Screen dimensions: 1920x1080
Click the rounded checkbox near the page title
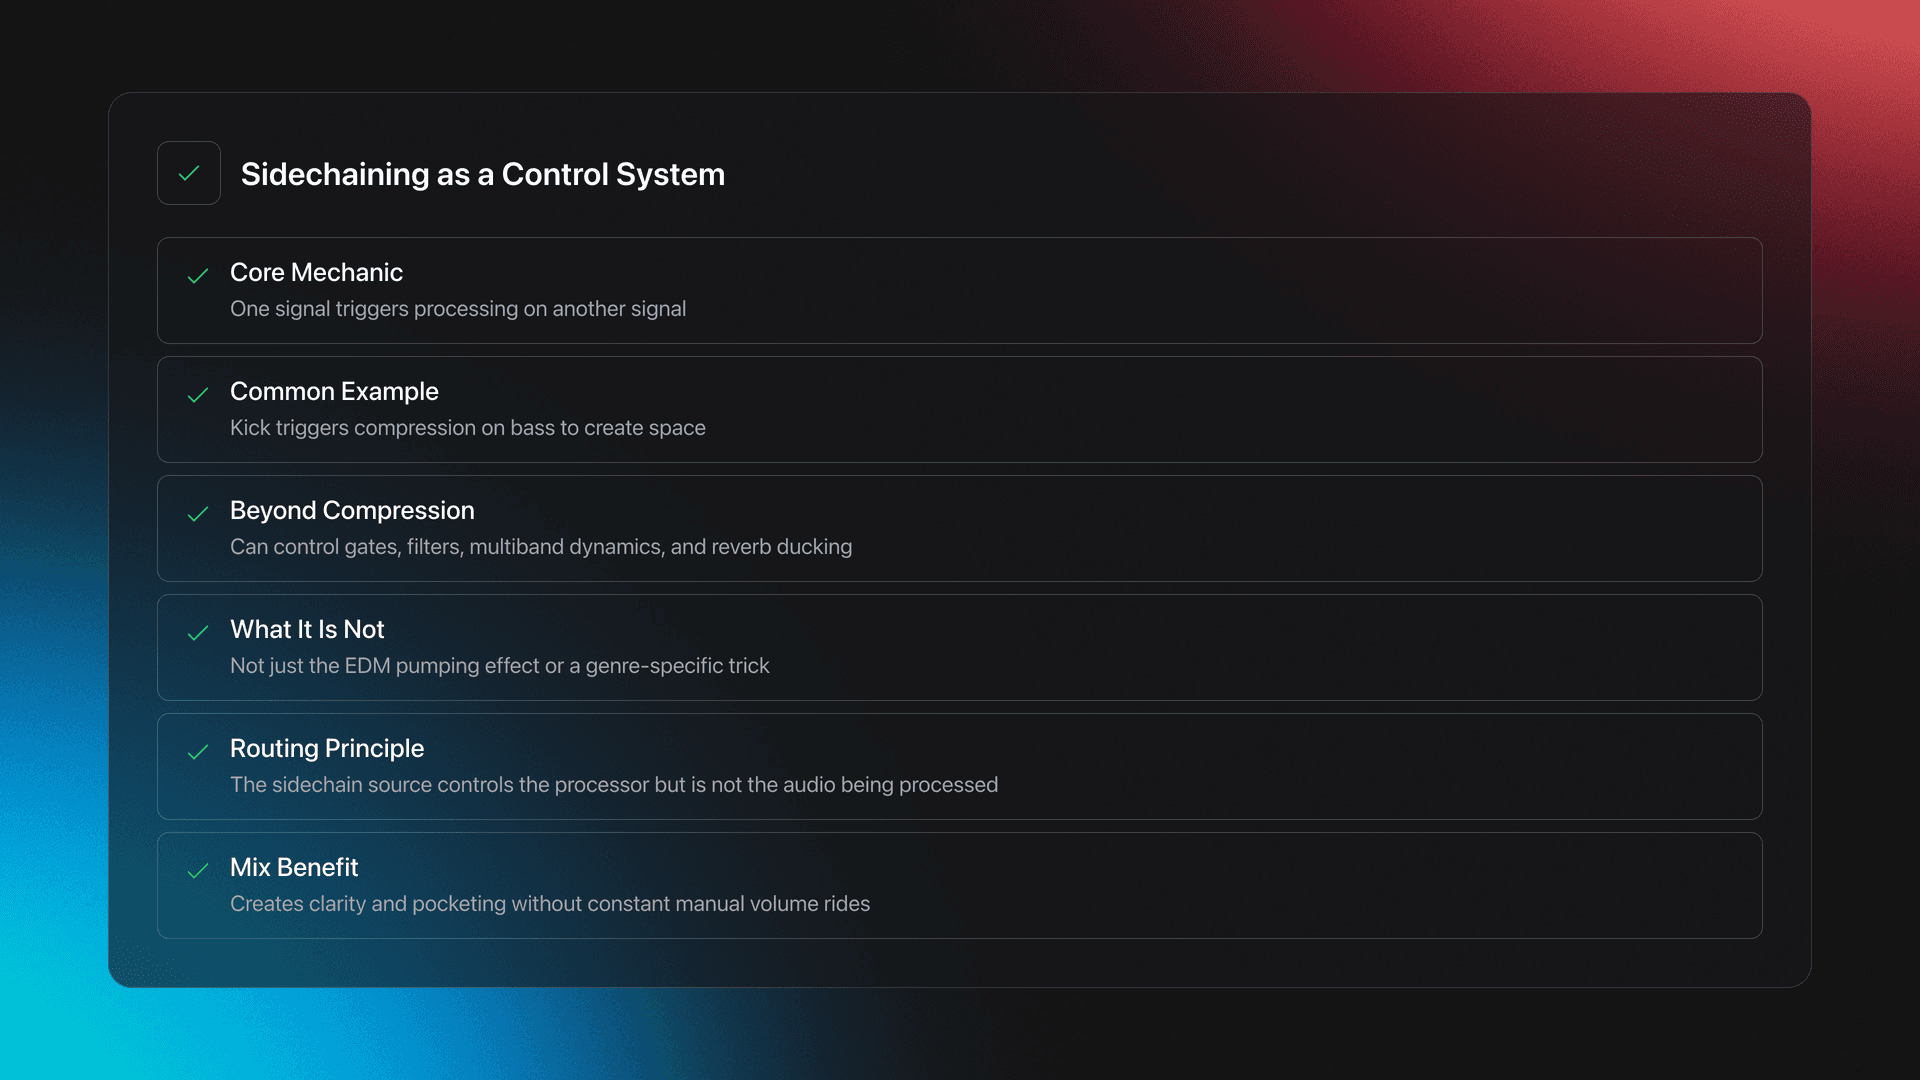tap(189, 173)
